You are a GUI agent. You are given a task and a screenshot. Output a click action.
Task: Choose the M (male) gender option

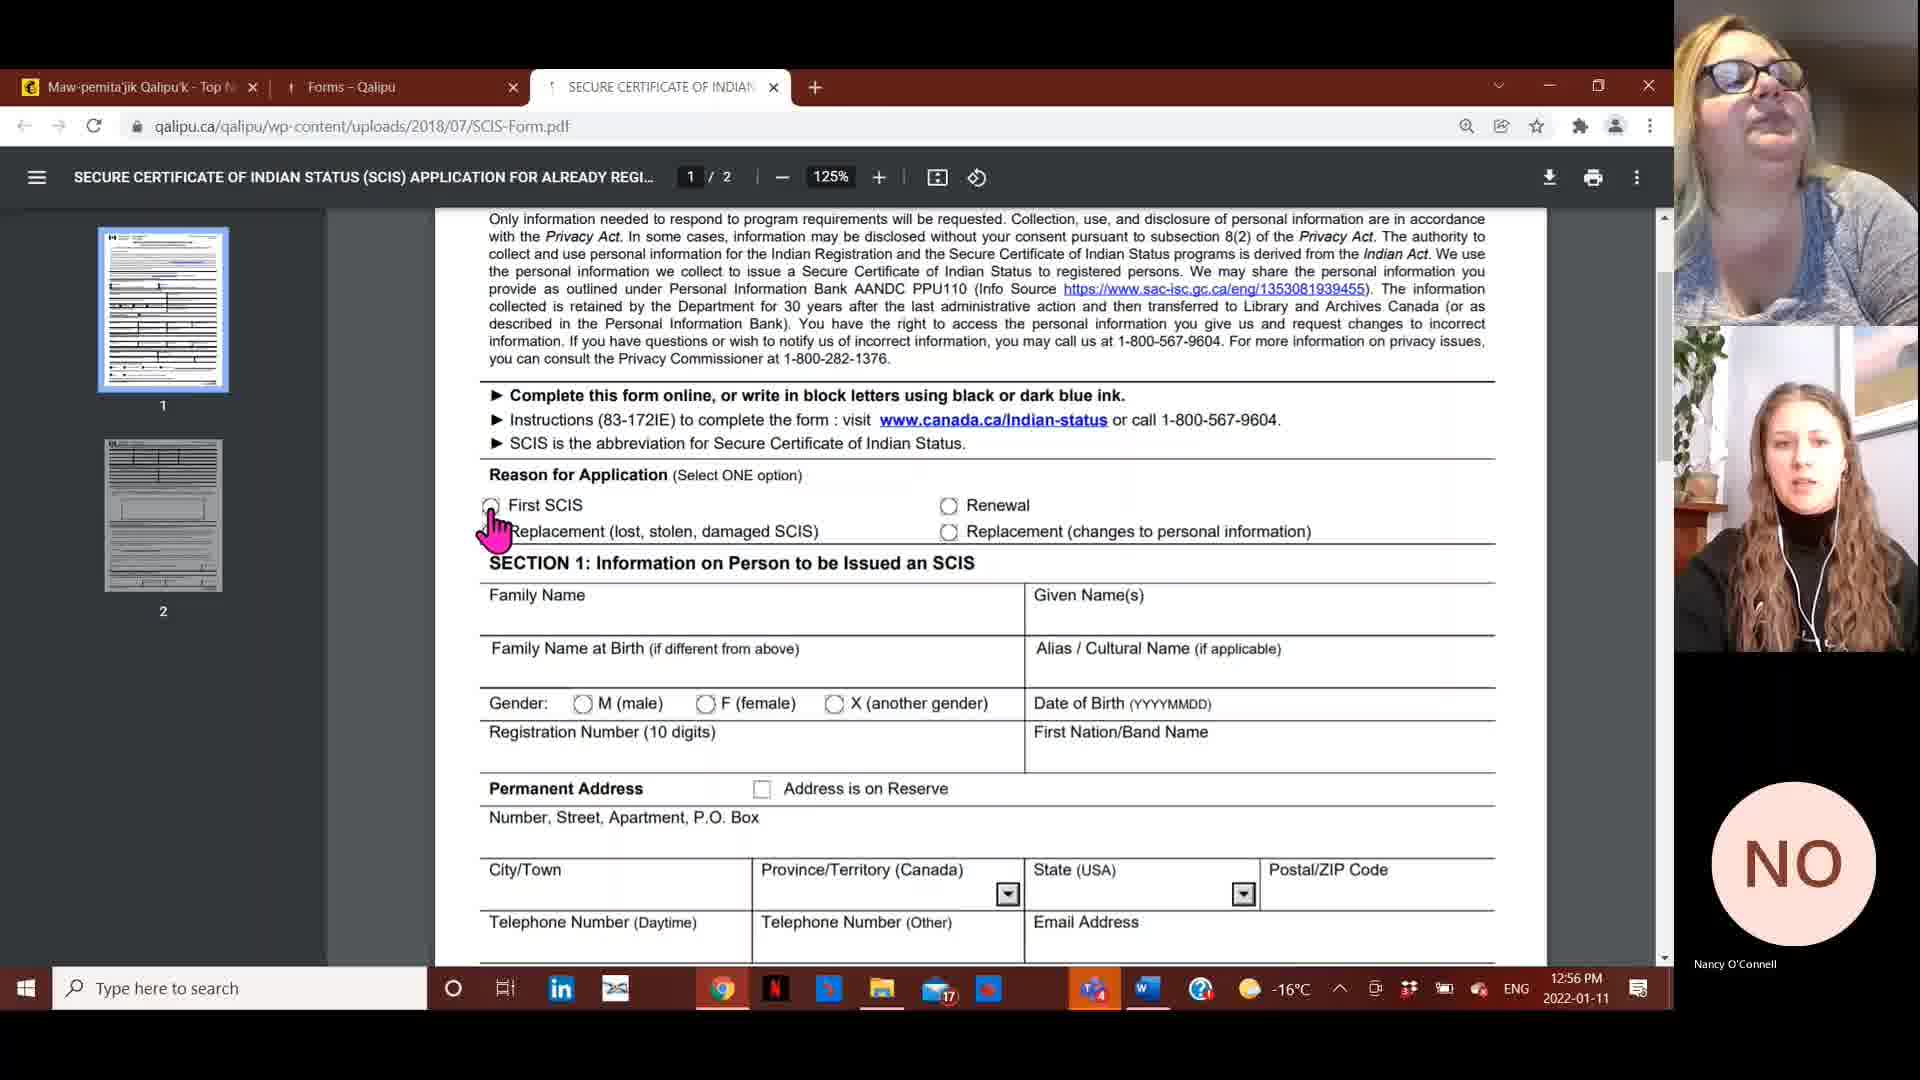582,704
